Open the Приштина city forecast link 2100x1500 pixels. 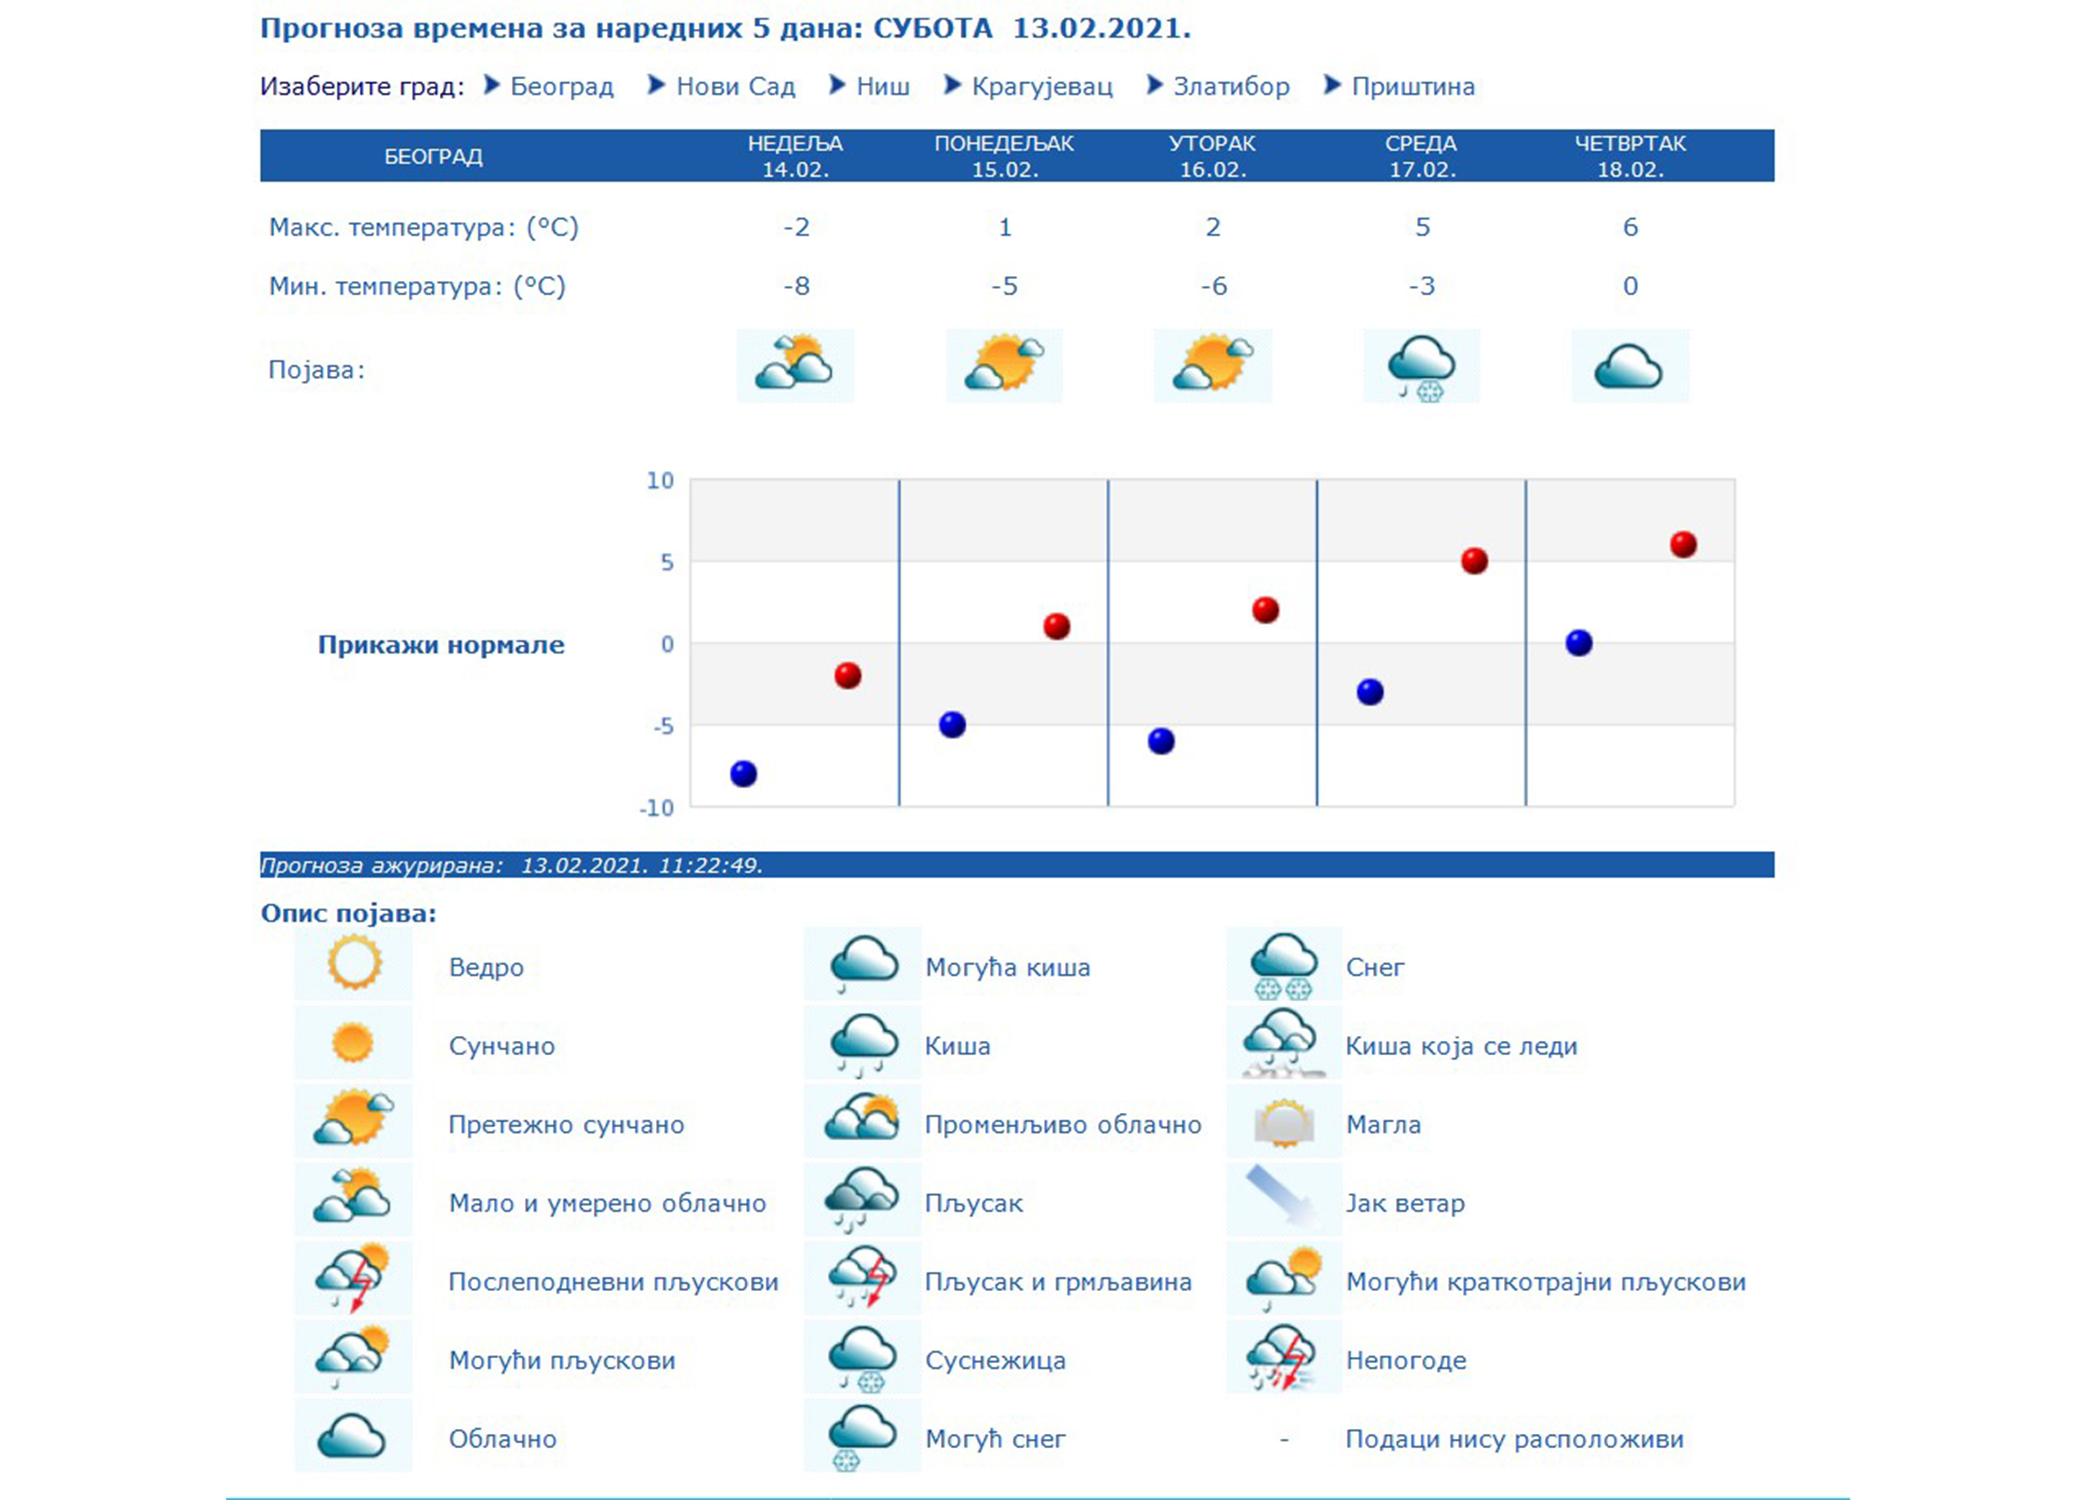(1413, 87)
